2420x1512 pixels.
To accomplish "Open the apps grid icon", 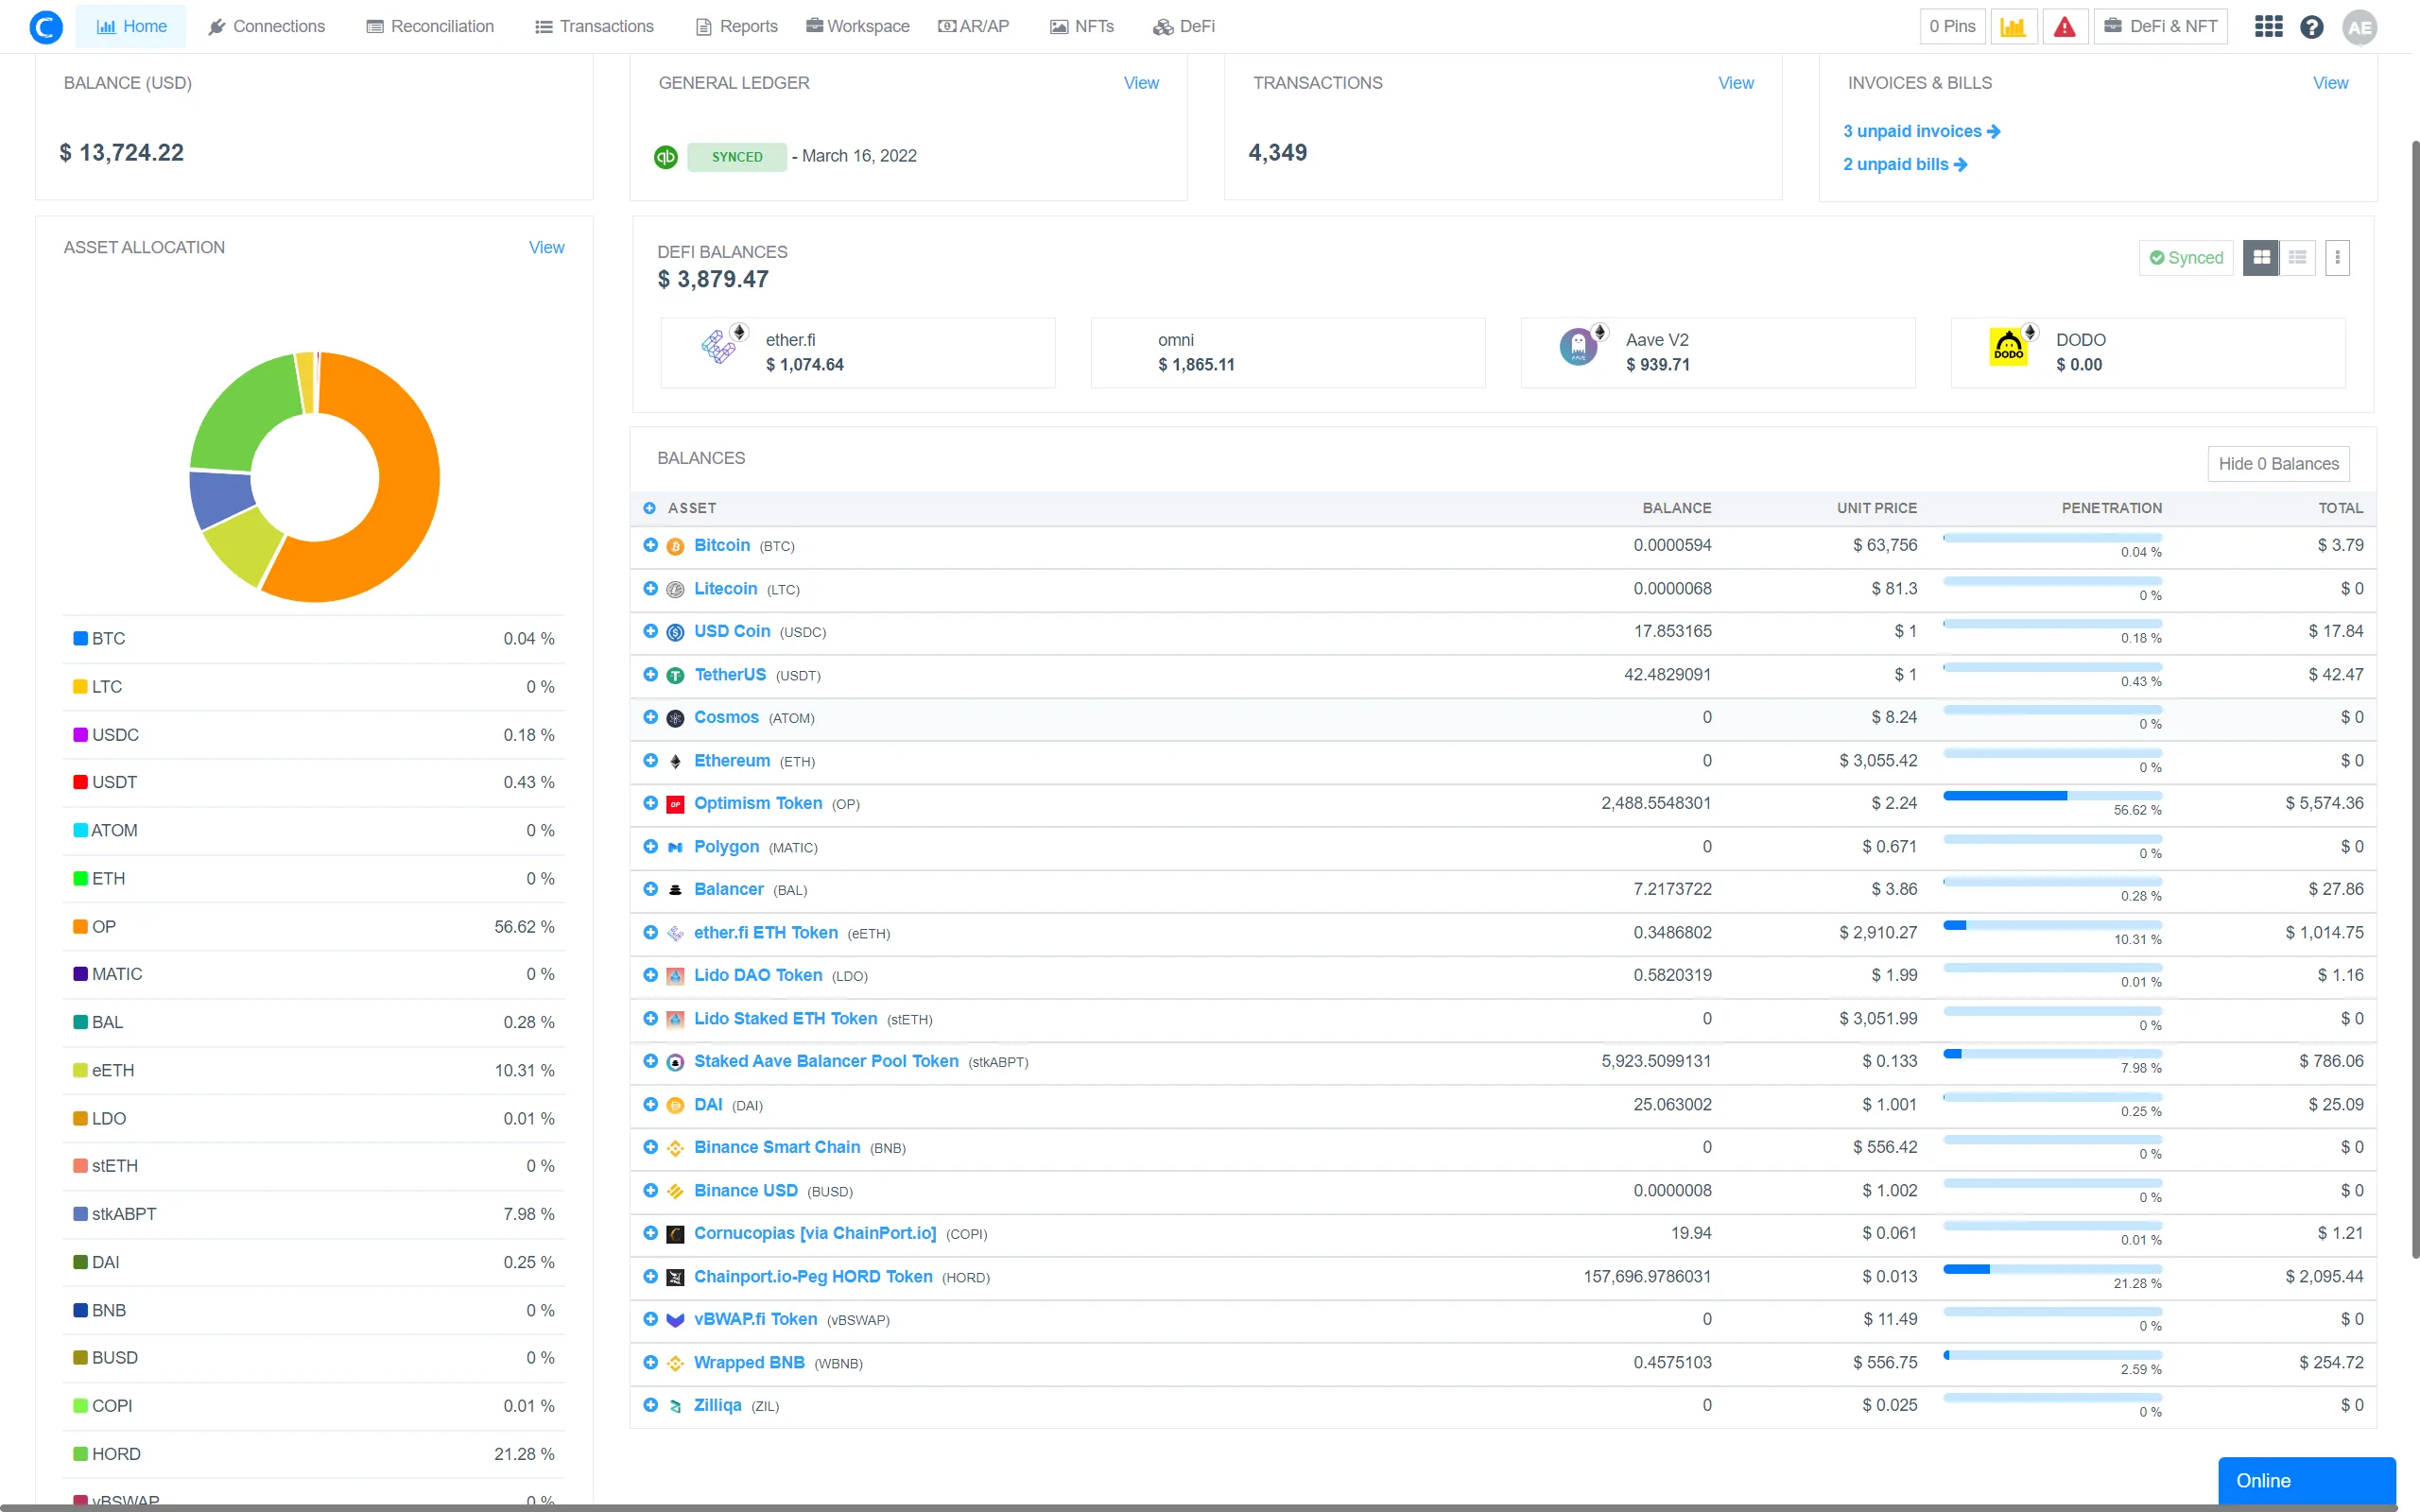I will [2268, 27].
